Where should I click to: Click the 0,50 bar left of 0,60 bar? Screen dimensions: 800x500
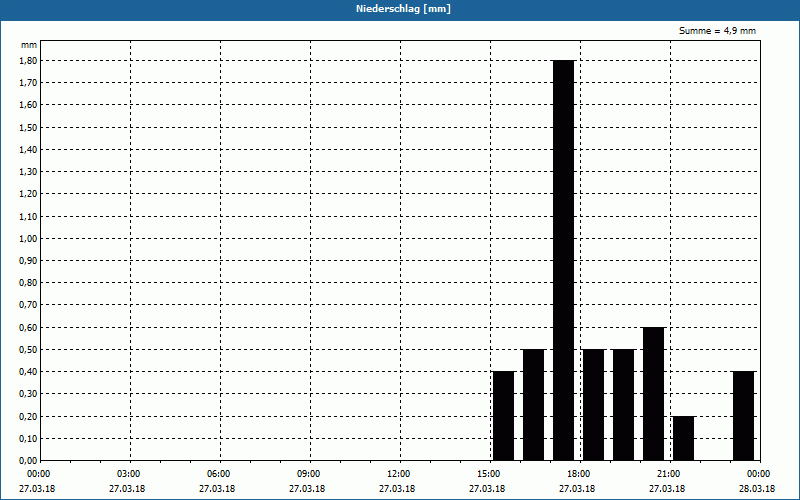click(x=623, y=405)
